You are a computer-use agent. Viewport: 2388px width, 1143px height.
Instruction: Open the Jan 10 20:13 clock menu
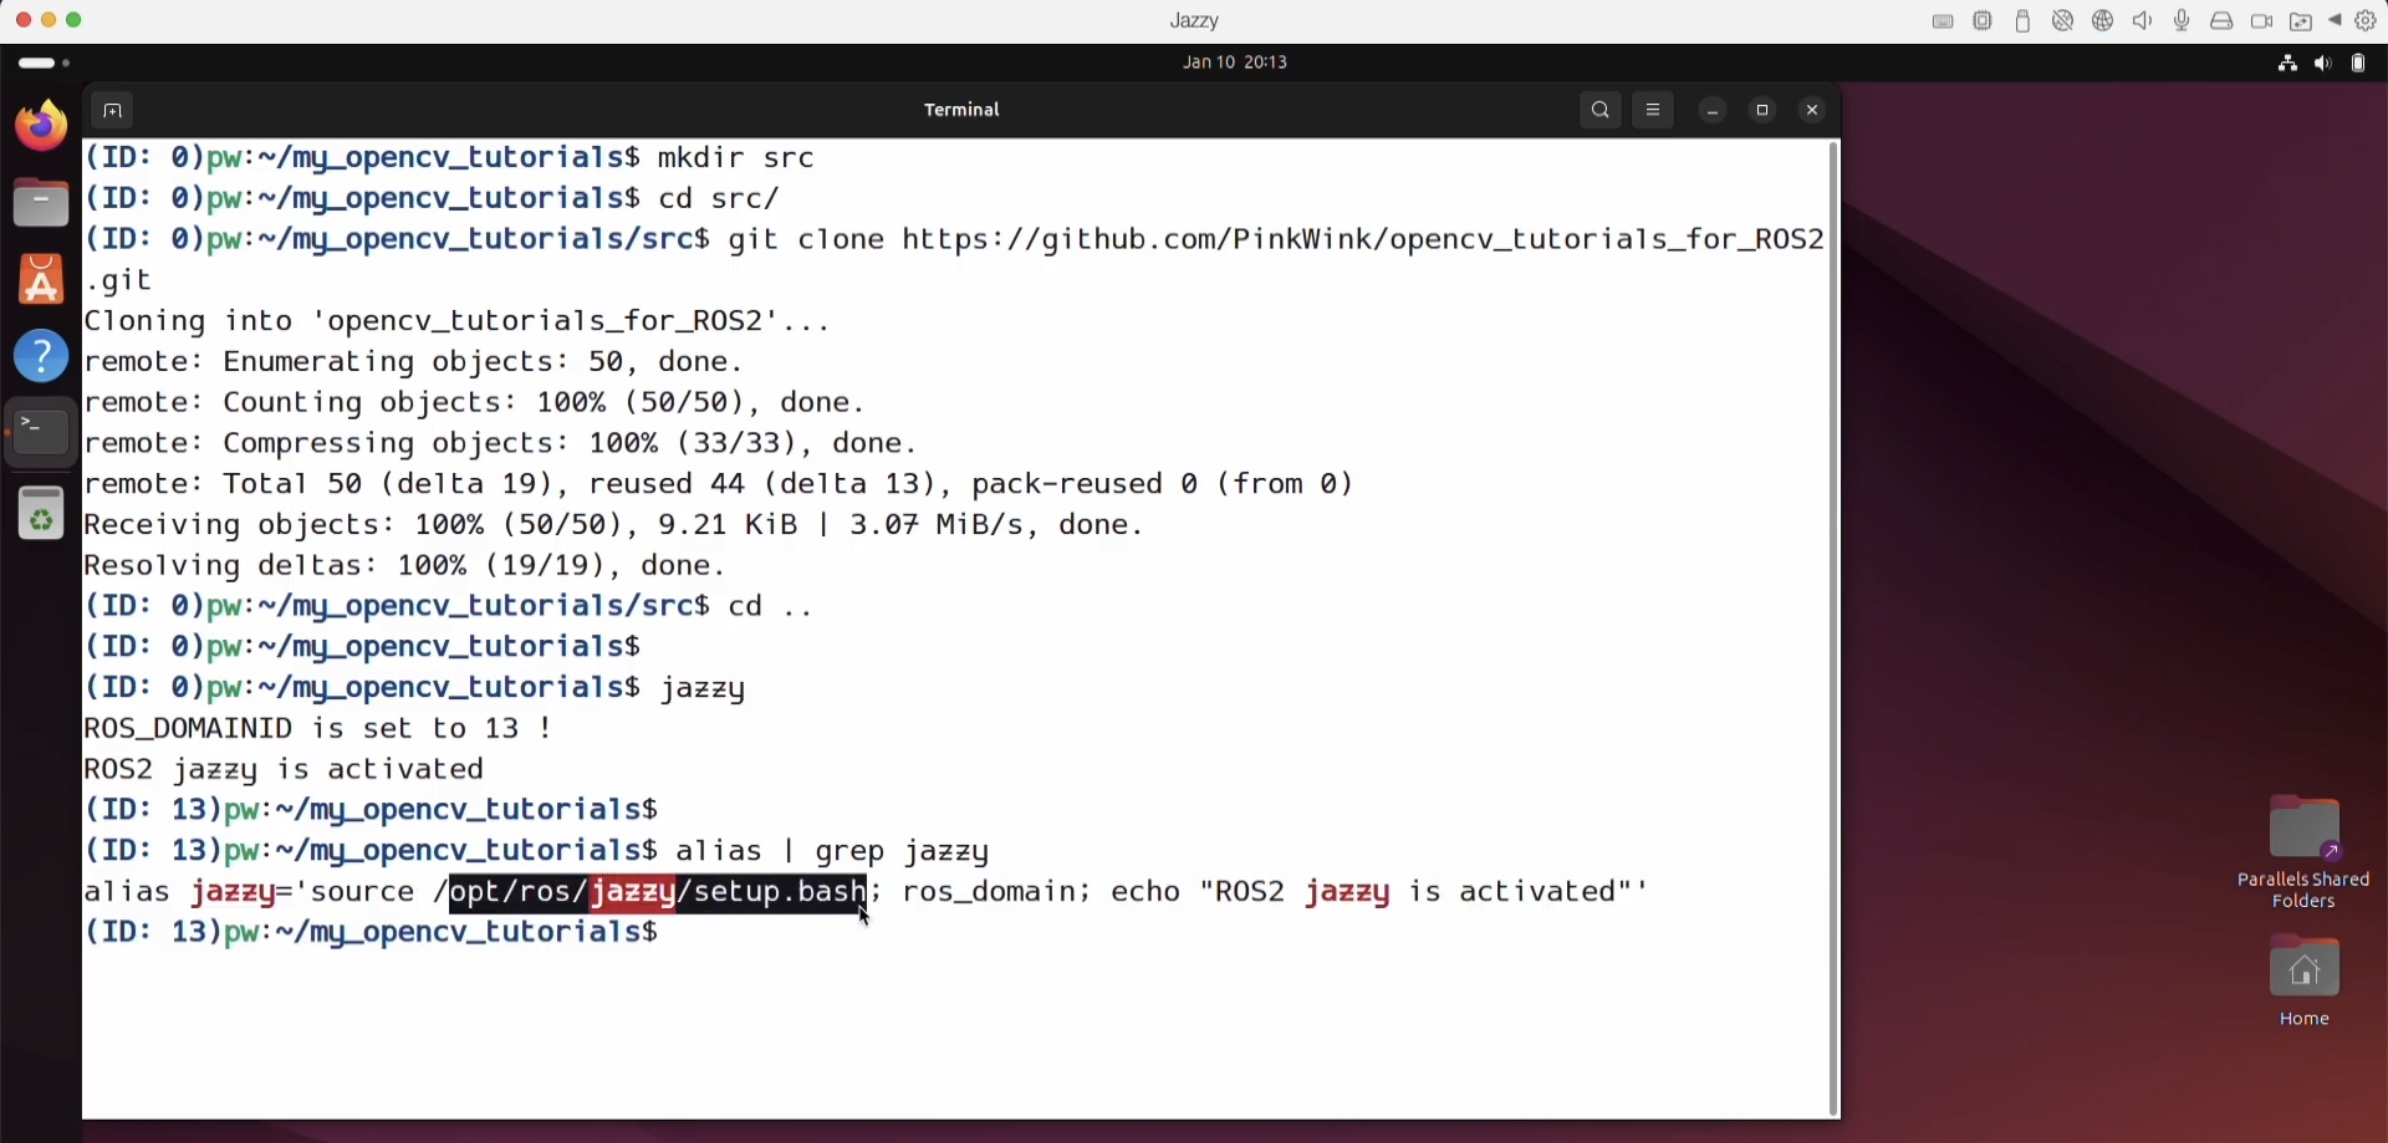click(1234, 62)
